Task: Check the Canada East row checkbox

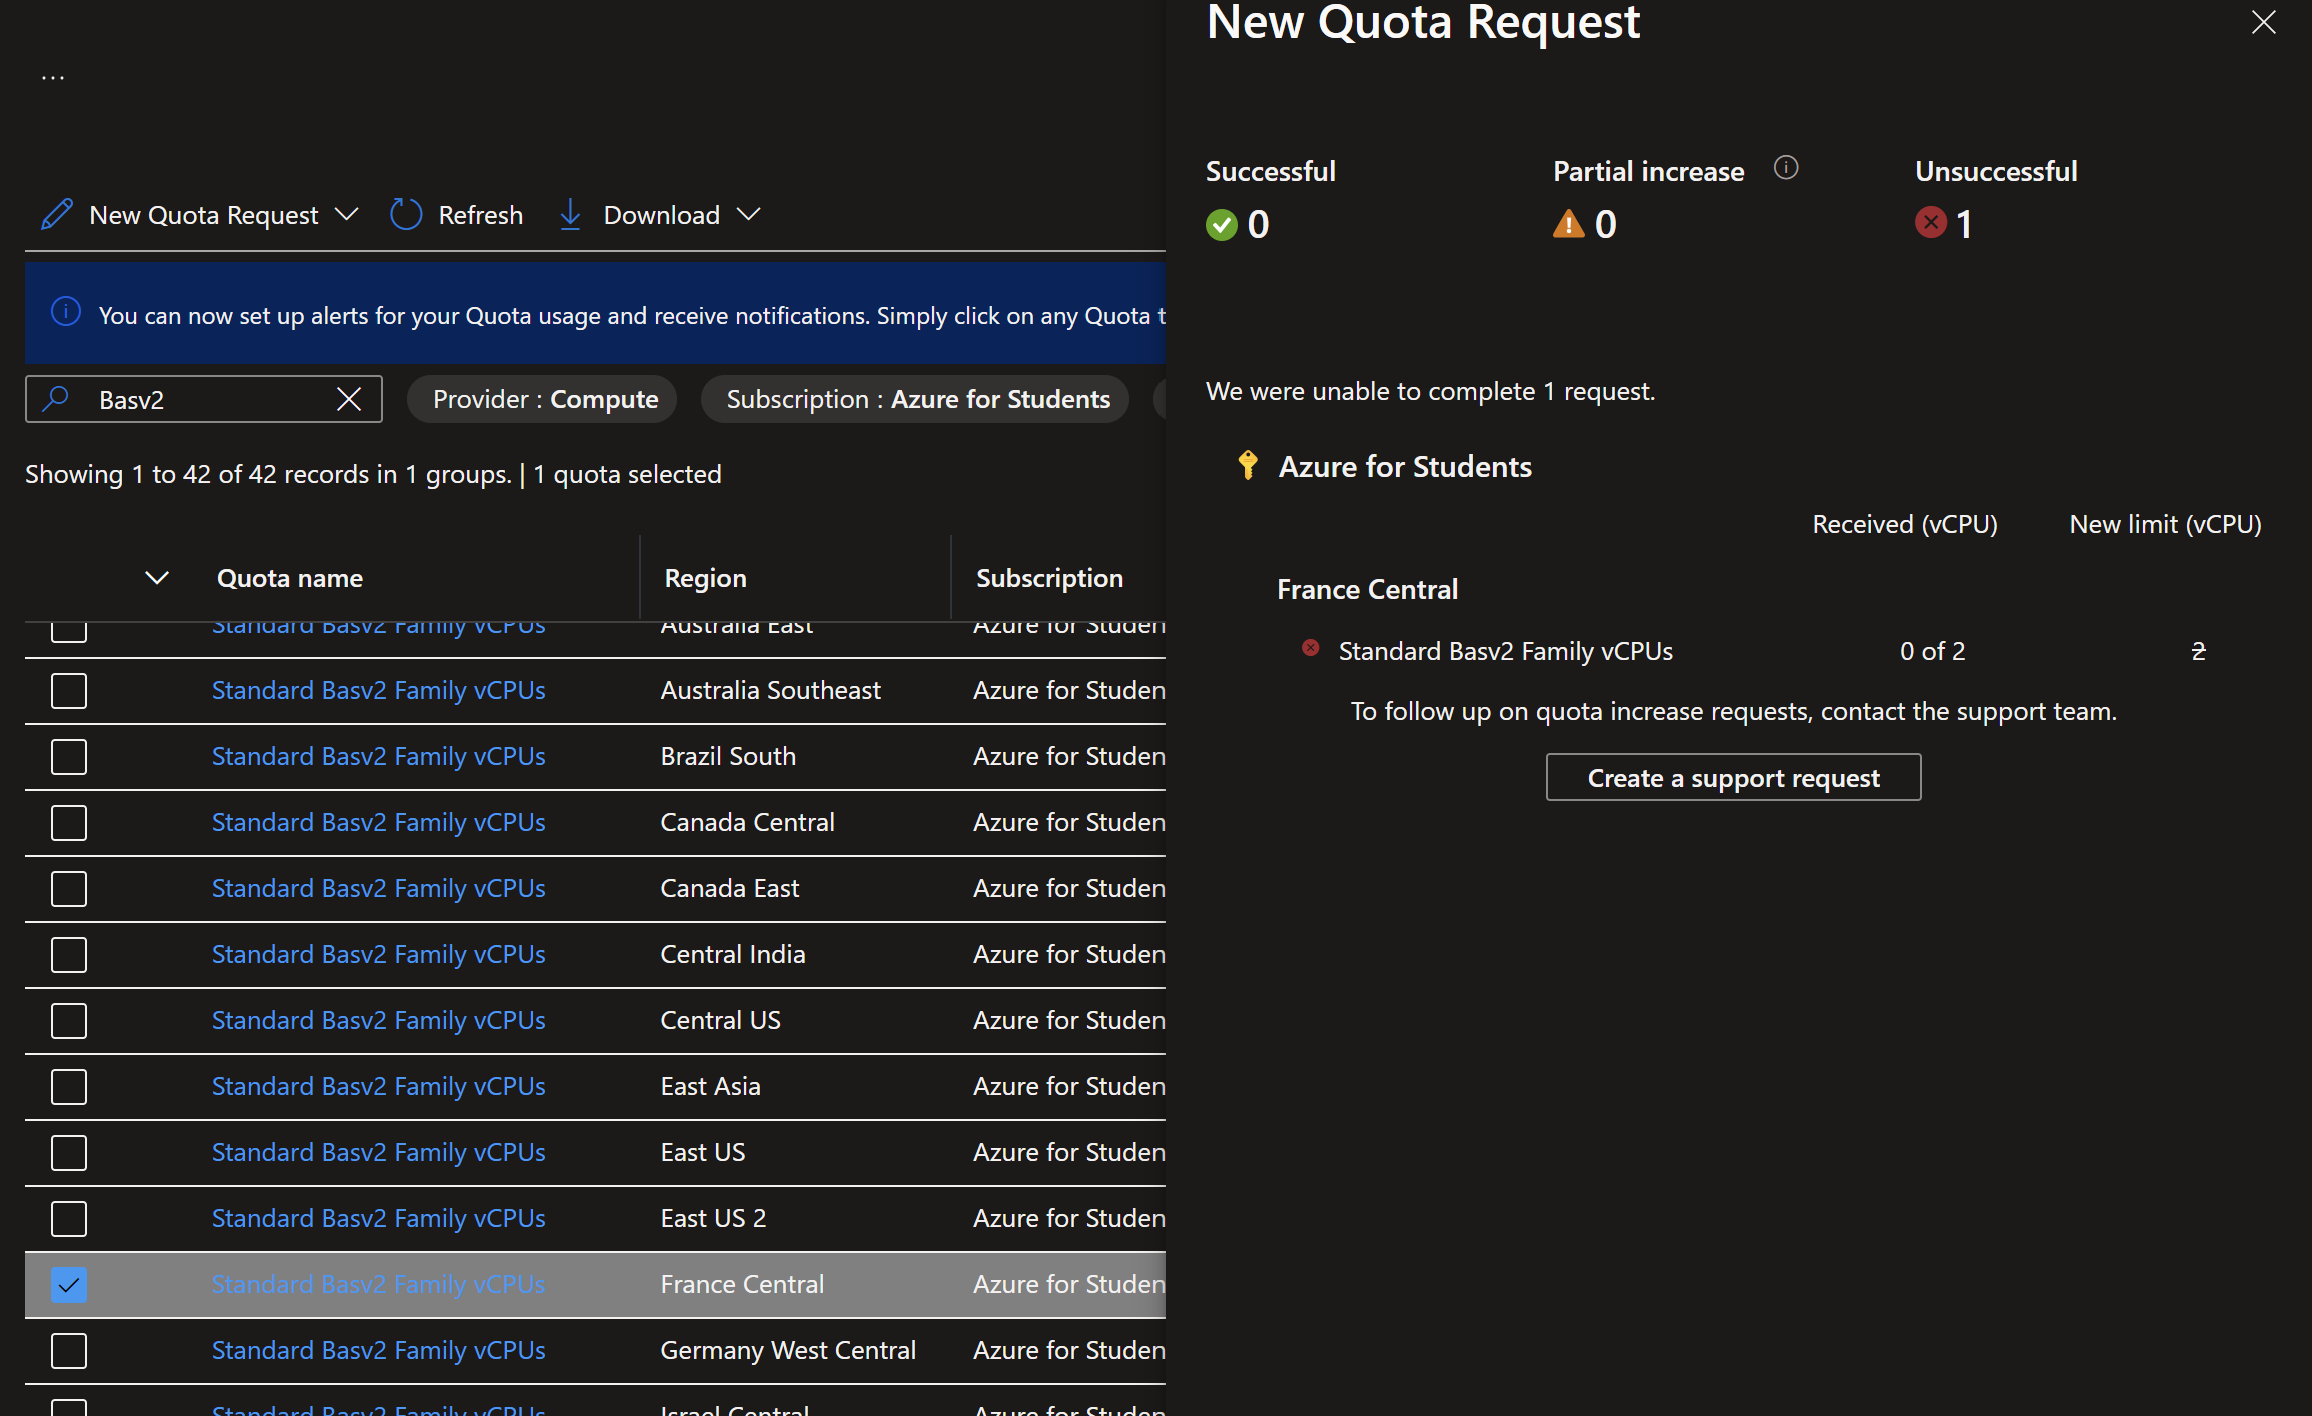Action: tap(69, 889)
